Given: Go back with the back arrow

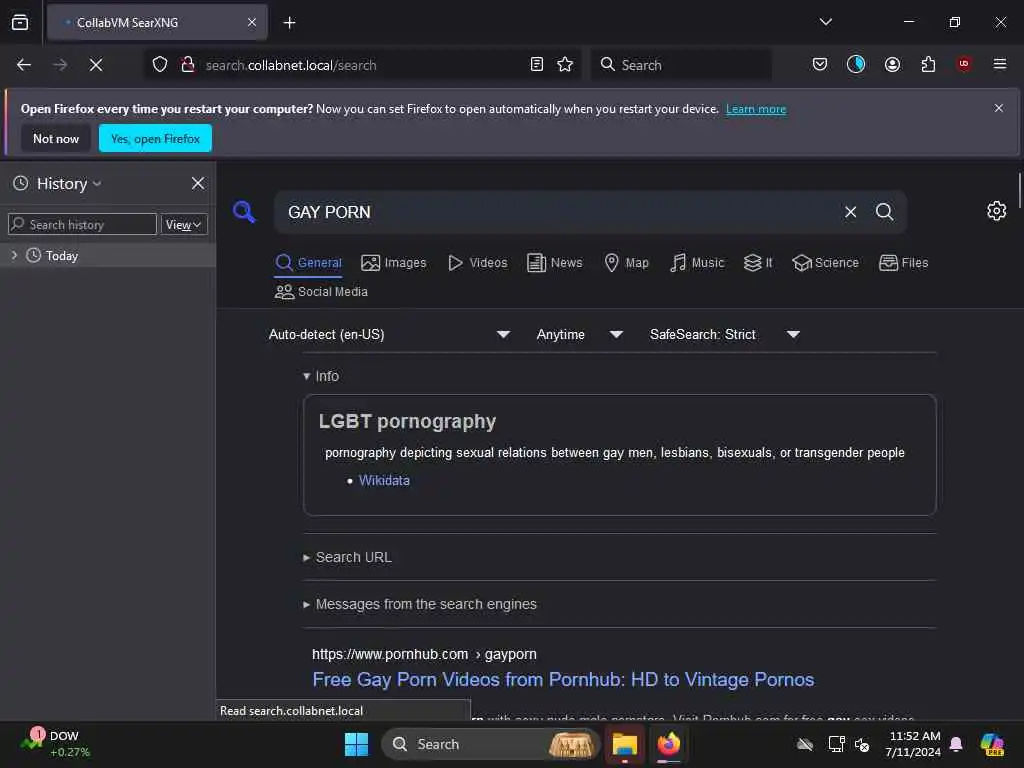Looking at the screenshot, I should coord(24,65).
